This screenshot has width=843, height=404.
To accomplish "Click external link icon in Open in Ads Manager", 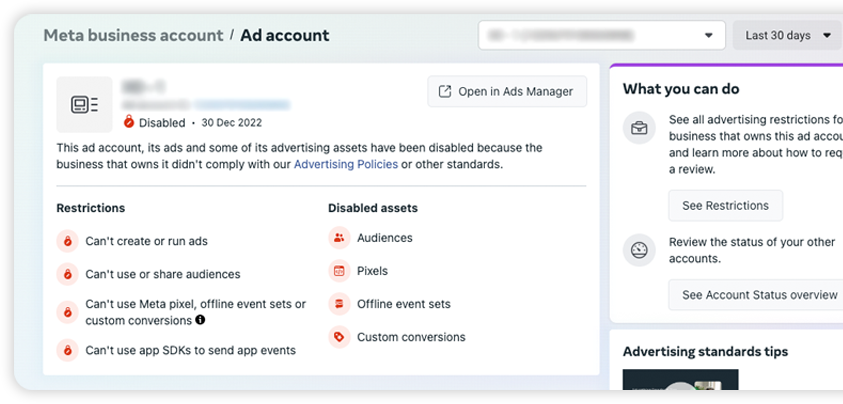I will click(x=445, y=91).
